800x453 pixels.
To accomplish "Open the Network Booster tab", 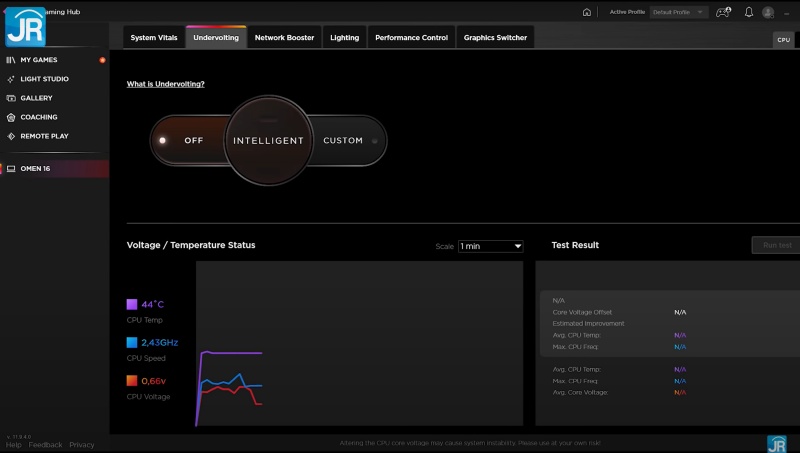I will tap(284, 38).
